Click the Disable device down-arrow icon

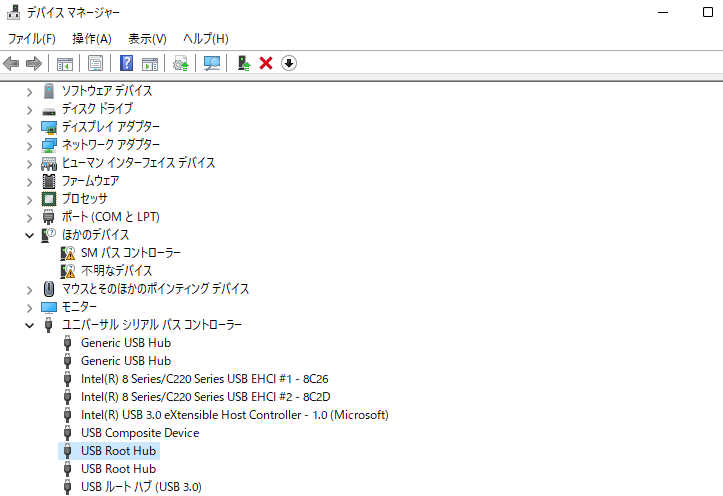289,63
